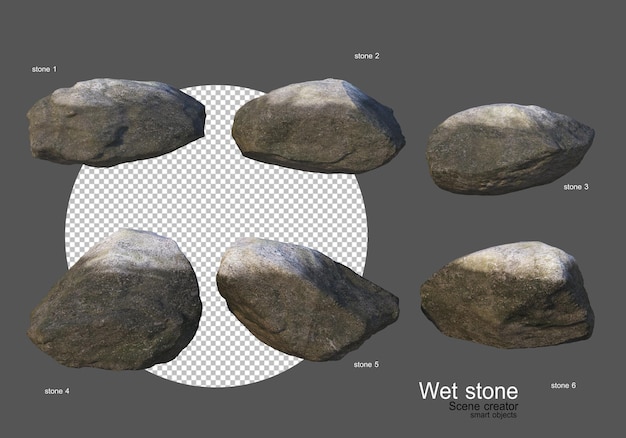Click the 'stone 5' label
The height and width of the screenshot is (438, 626).
coord(366,364)
